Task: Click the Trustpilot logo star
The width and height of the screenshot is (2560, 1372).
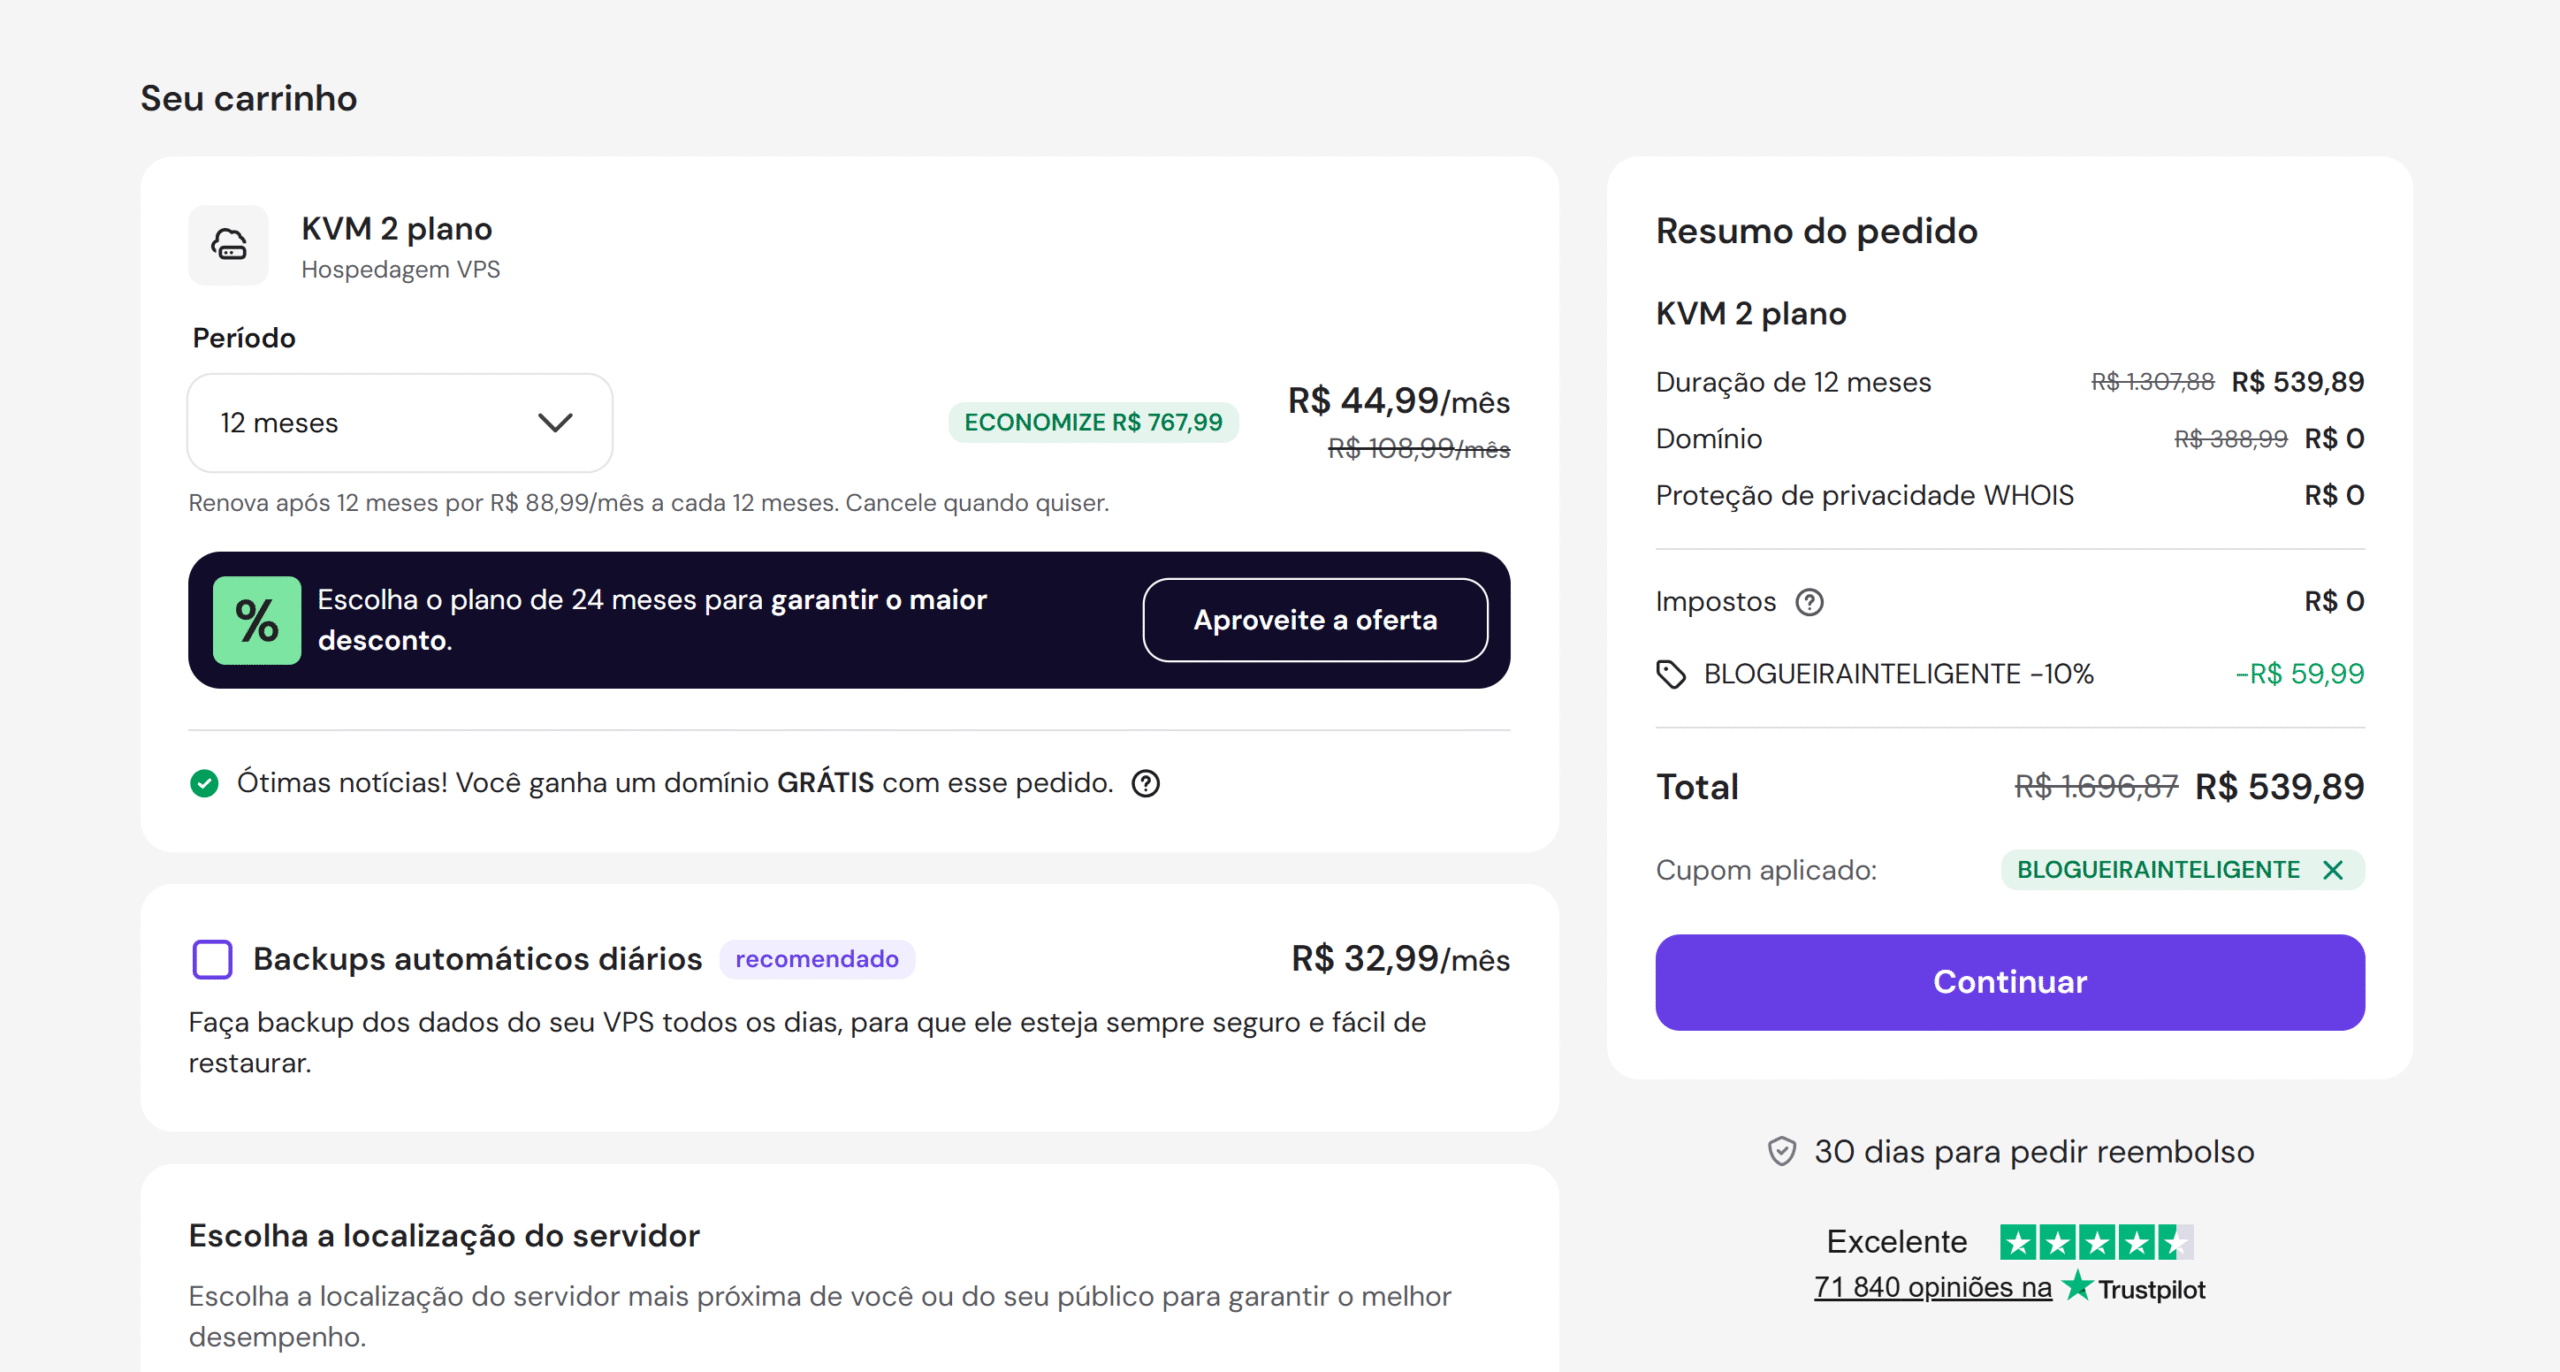Action: pyautogui.click(x=2078, y=1286)
